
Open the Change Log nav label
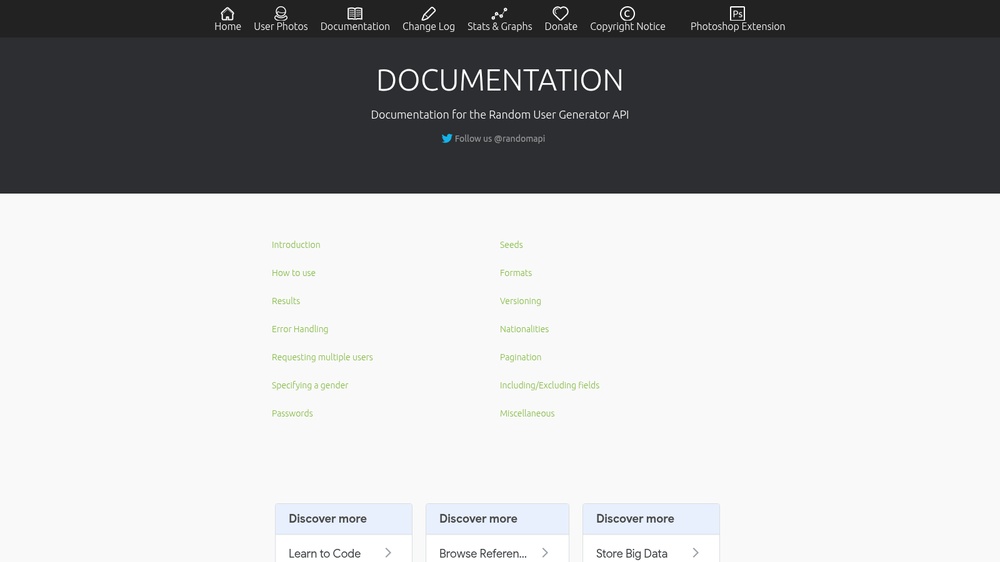[429, 26]
